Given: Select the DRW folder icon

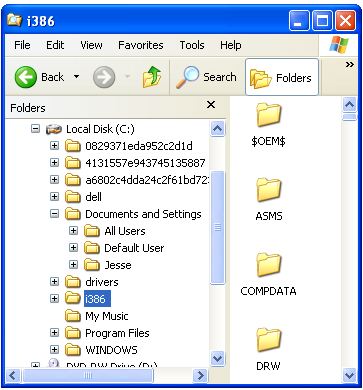Looking at the screenshot, I should pyautogui.click(x=269, y=340).
